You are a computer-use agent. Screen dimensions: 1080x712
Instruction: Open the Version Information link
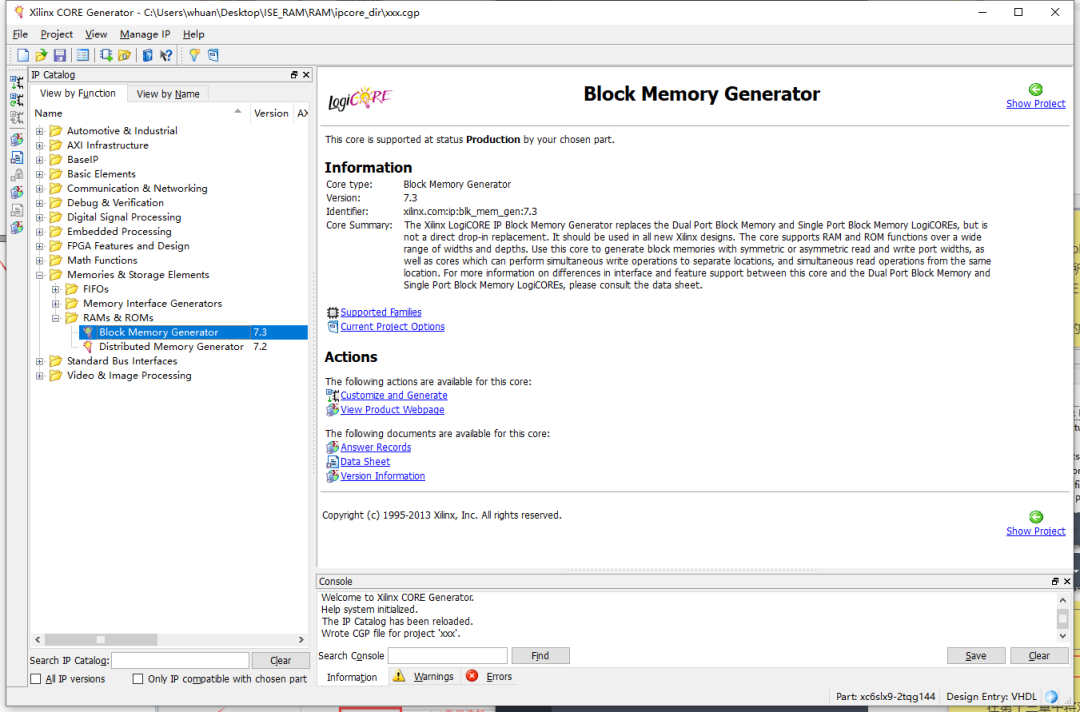tap(382, 476)
